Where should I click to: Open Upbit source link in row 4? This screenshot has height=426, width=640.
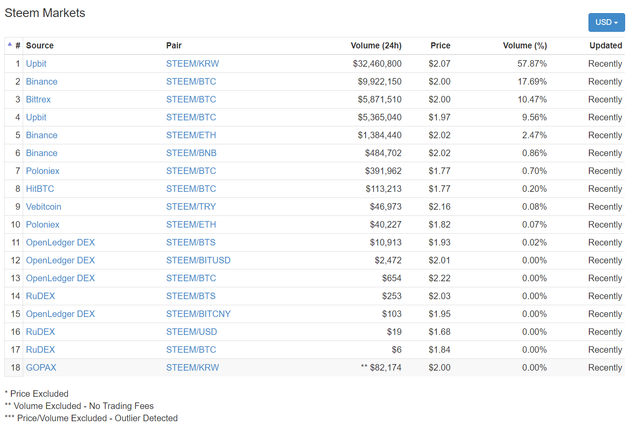[x=36, y=118]
